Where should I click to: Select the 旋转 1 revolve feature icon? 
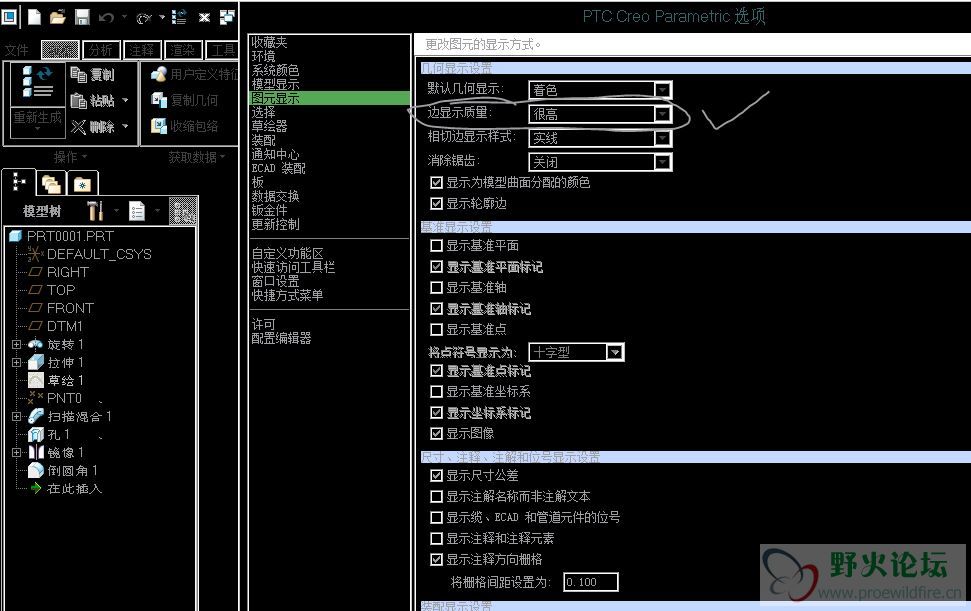tap(36, 344)
